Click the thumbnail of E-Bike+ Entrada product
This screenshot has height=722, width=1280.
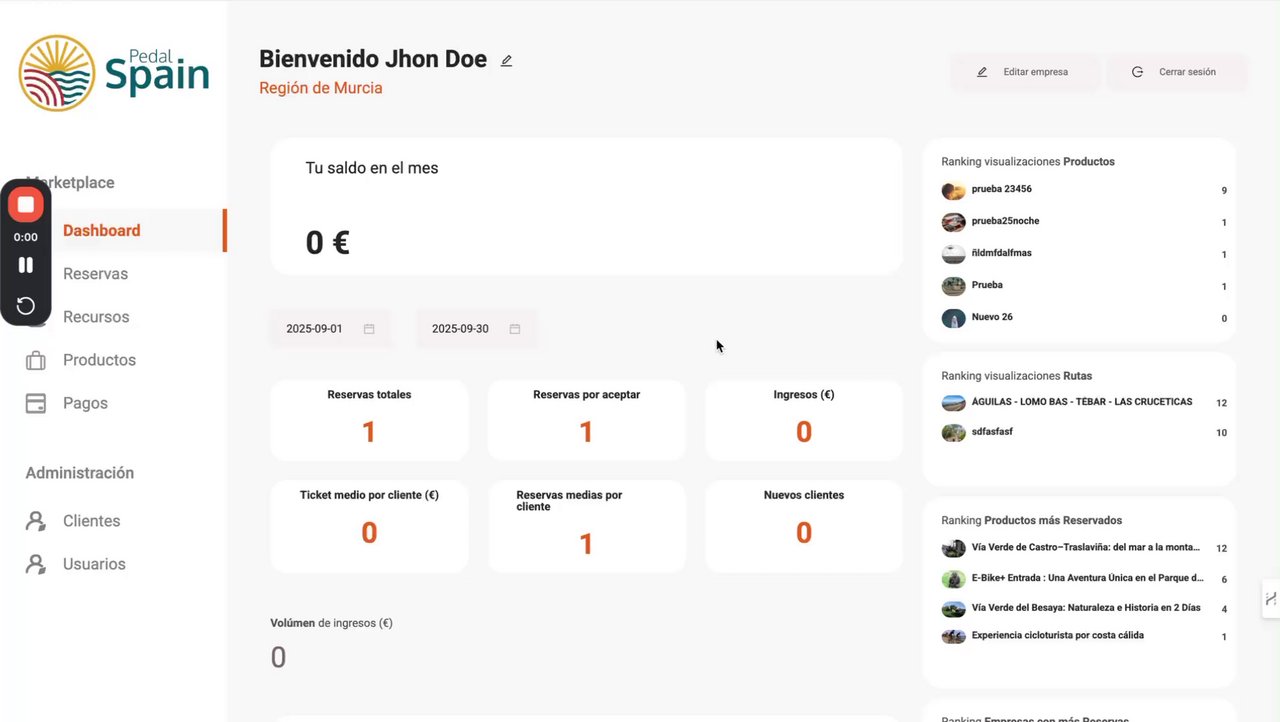pos(954,579)
